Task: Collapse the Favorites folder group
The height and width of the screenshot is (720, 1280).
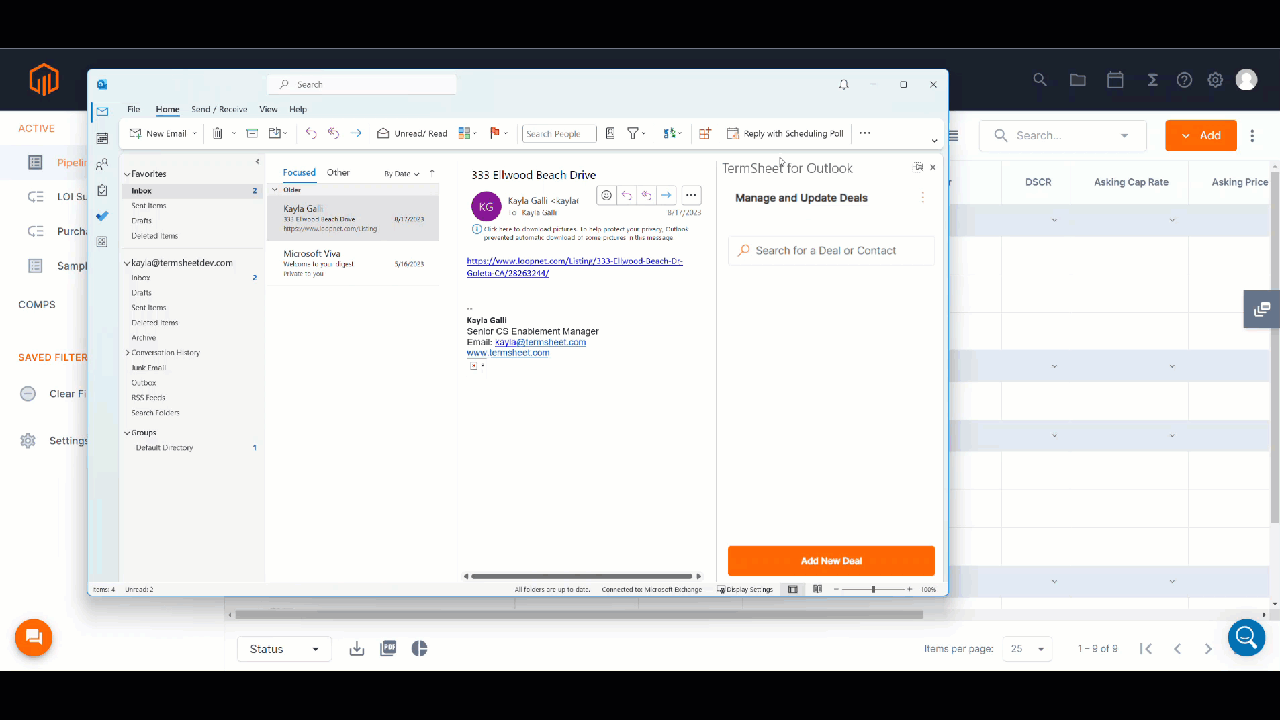Action: point(126,174)
